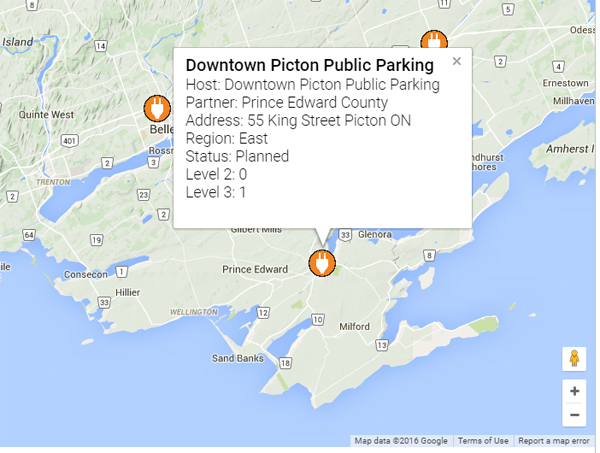600x453 pixels.
Task: Click the Belleville charging station plug marker
Action: click(157, 108)
